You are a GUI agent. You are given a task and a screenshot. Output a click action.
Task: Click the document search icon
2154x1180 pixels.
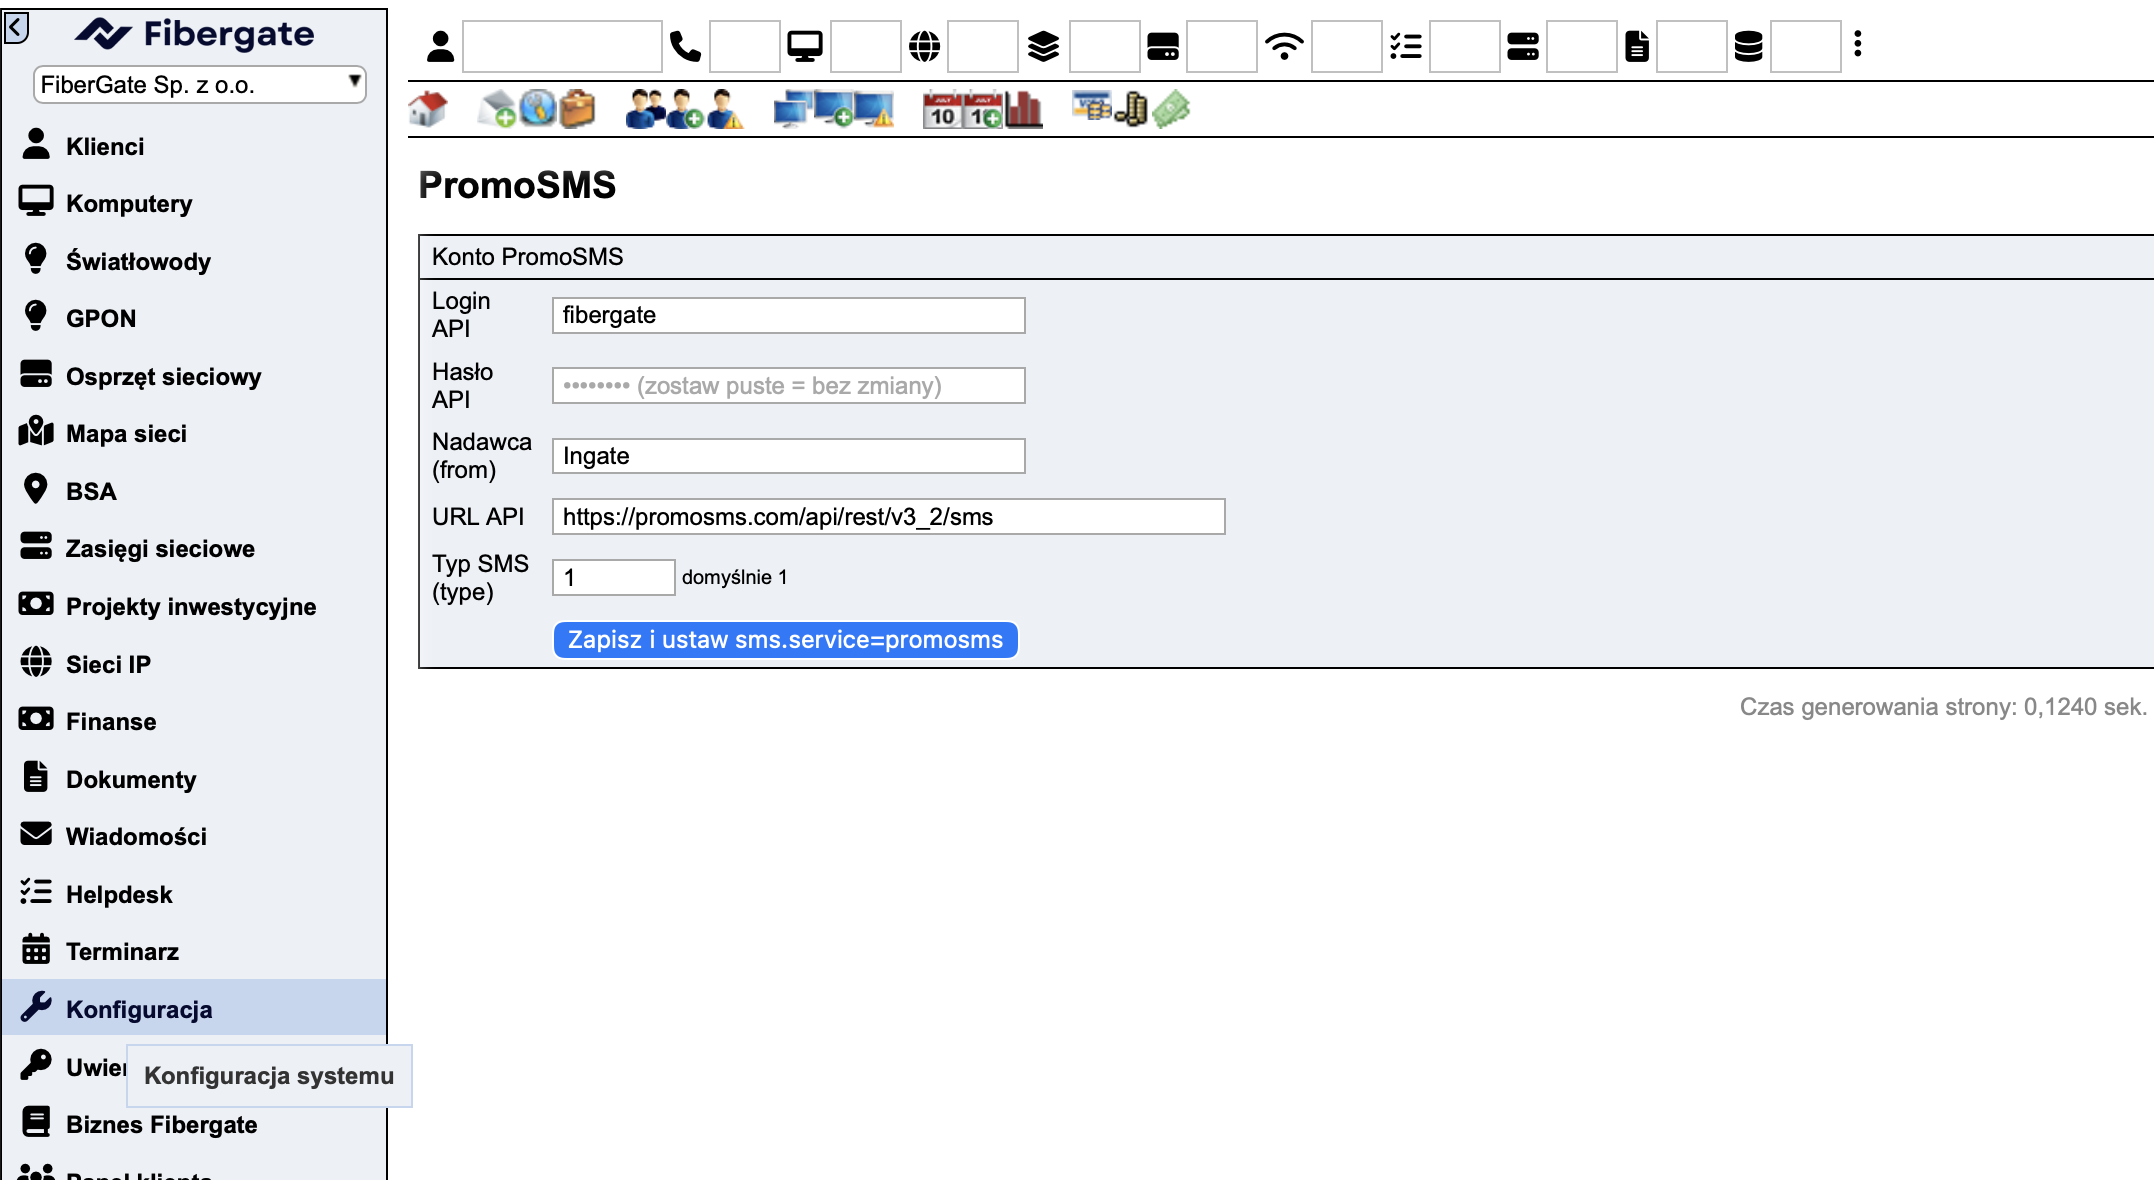coord(1637,46)
